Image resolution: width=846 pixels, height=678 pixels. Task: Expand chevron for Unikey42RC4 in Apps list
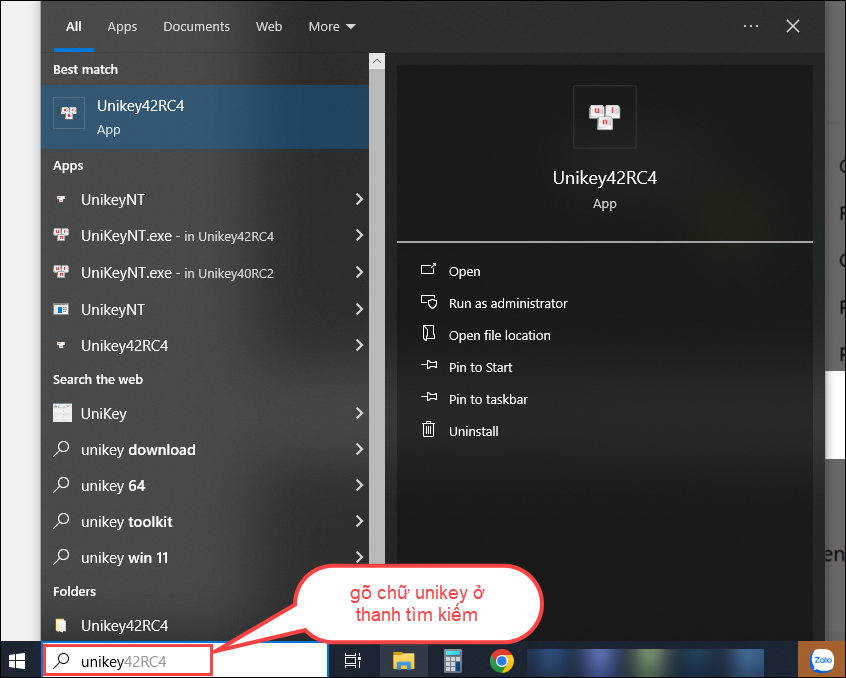coord(359,345)
